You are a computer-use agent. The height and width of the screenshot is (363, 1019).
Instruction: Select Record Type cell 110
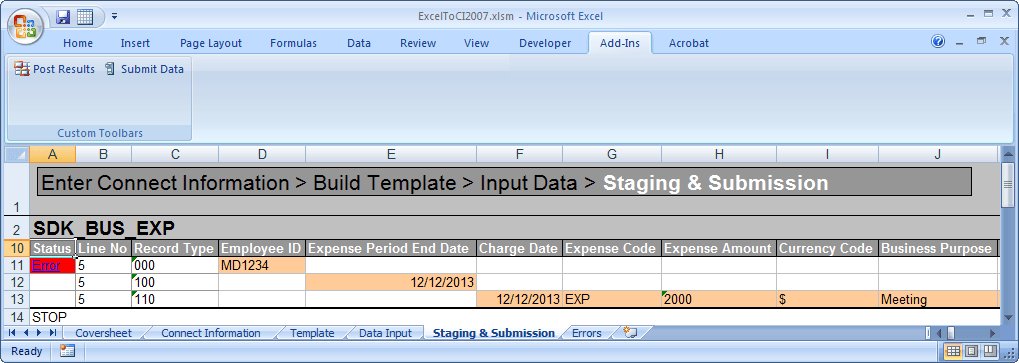tap(175, 299)
